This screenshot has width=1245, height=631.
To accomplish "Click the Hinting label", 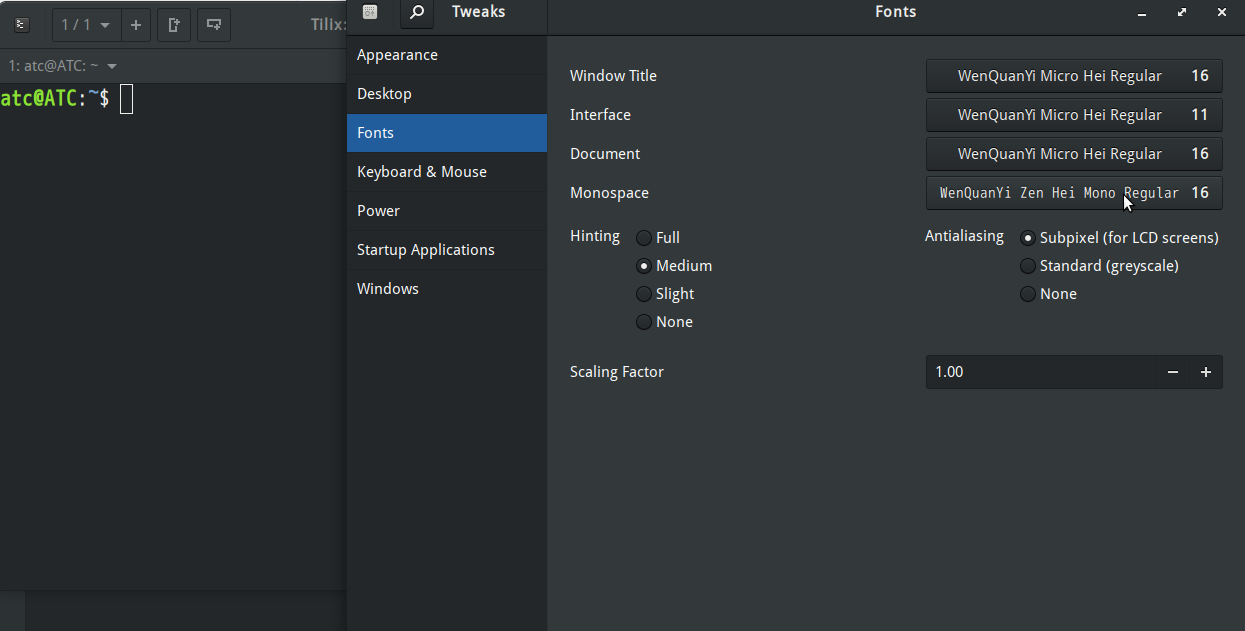I will point(595,236).
